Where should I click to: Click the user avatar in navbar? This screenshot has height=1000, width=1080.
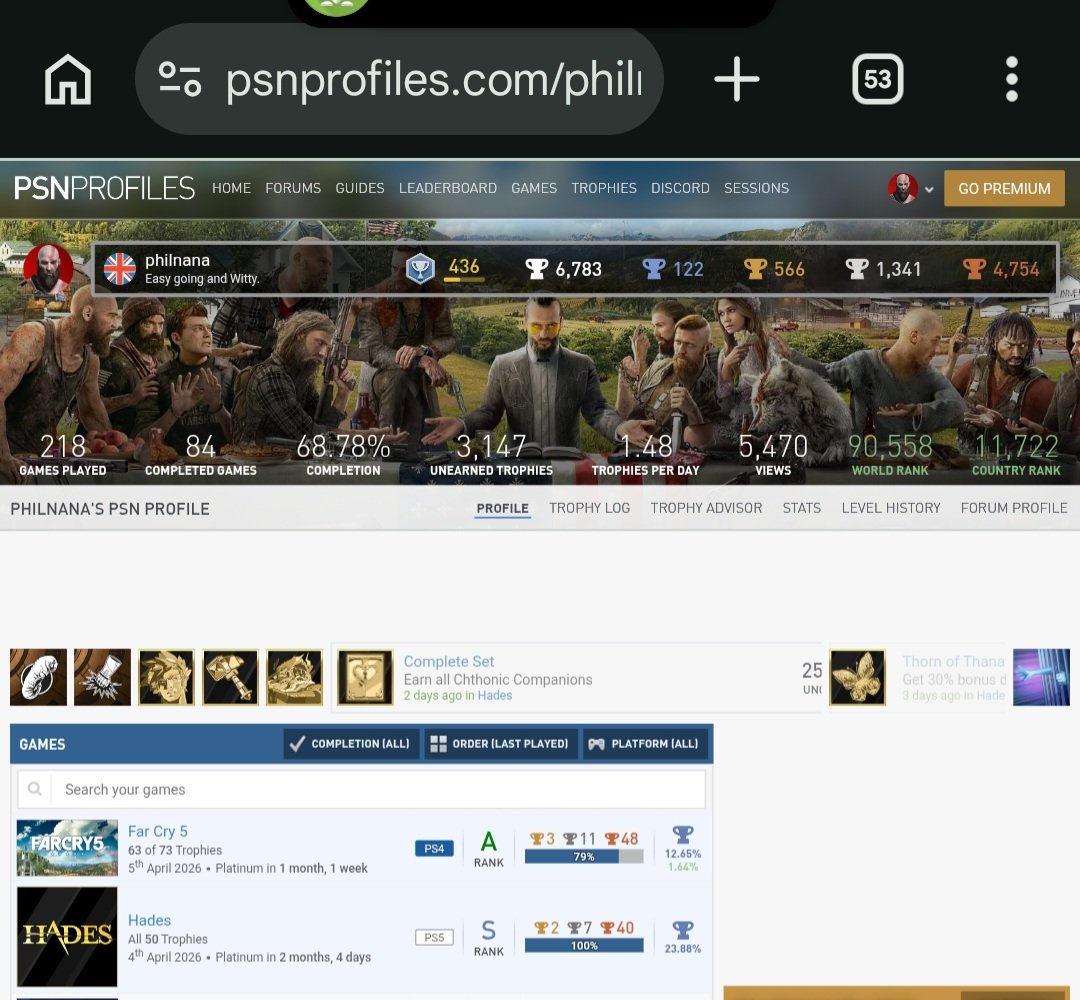[903, 188]
